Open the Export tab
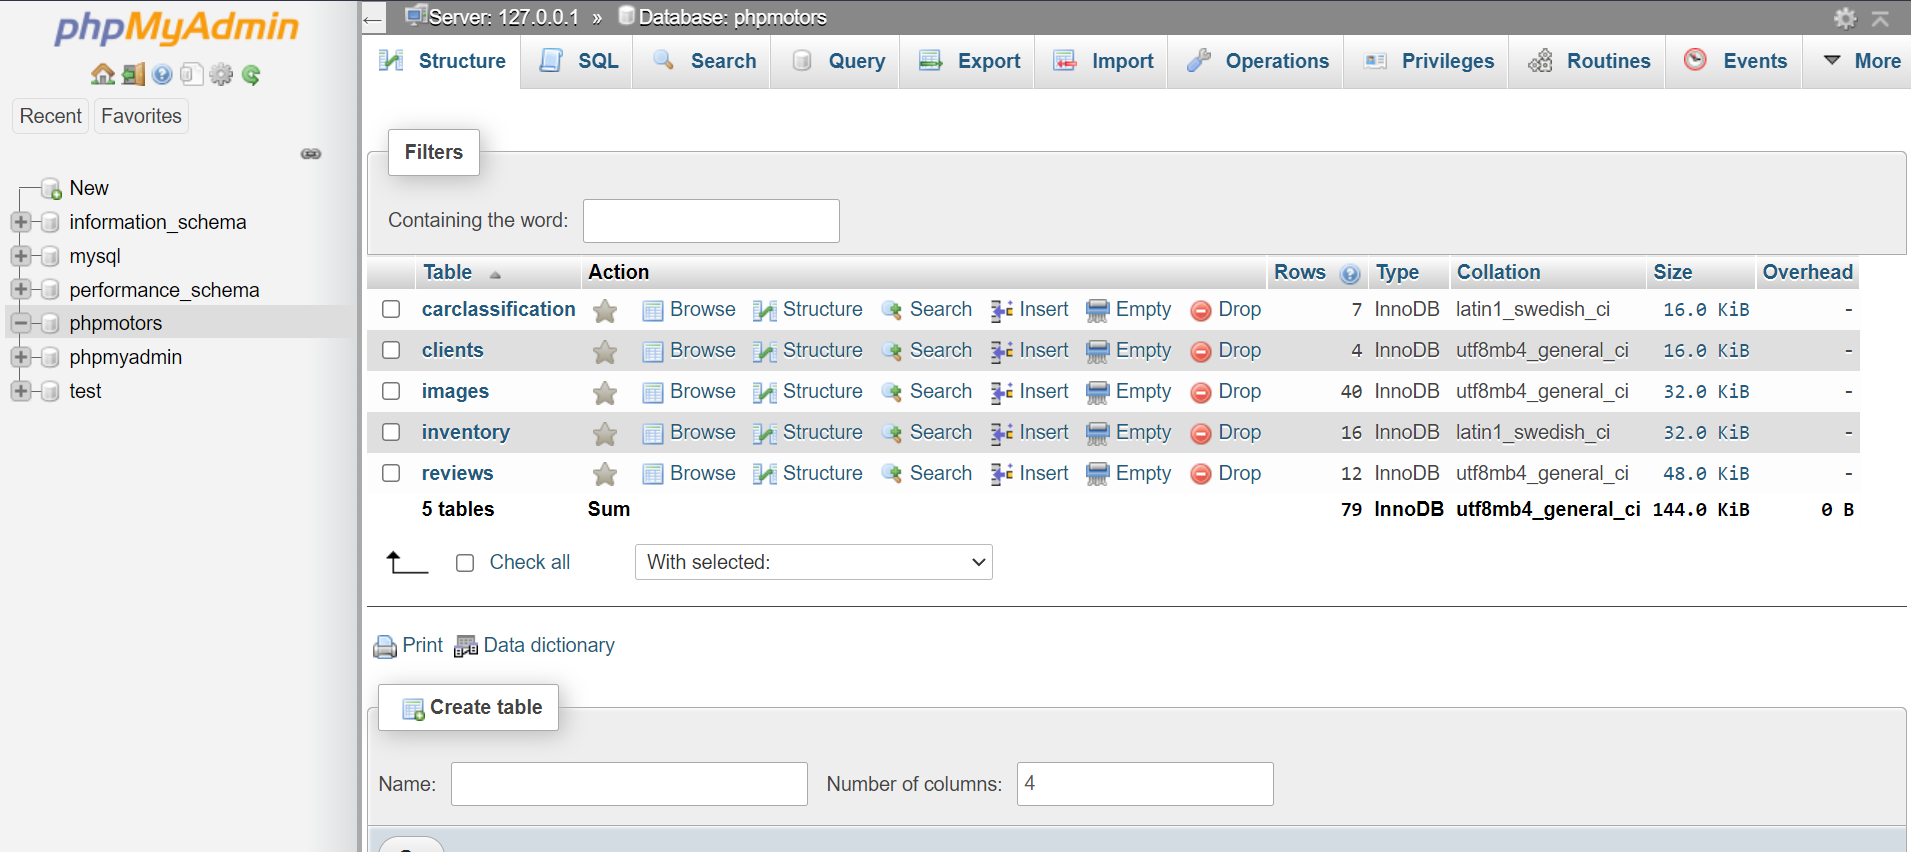This screenshot has height=852, width=1911. tap(969, 61)
